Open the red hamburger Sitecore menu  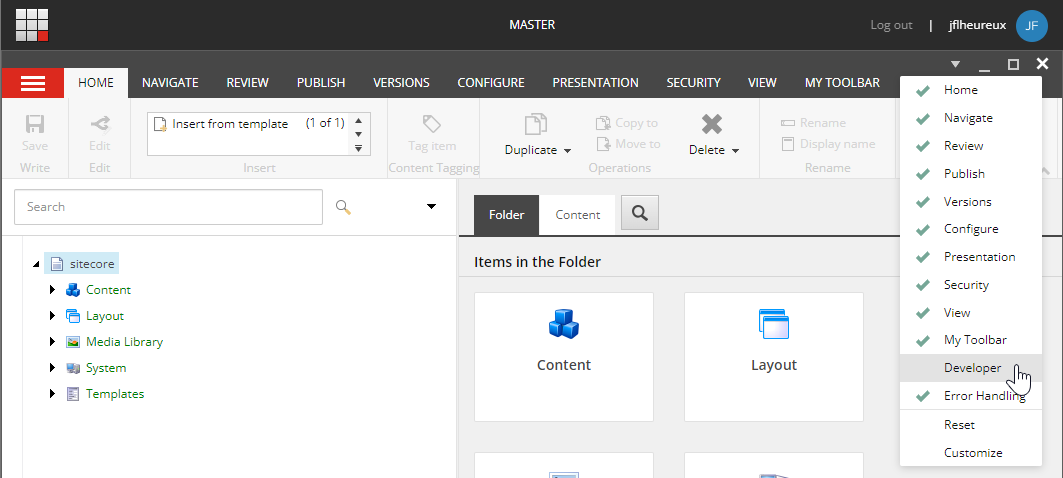(33, 83)
